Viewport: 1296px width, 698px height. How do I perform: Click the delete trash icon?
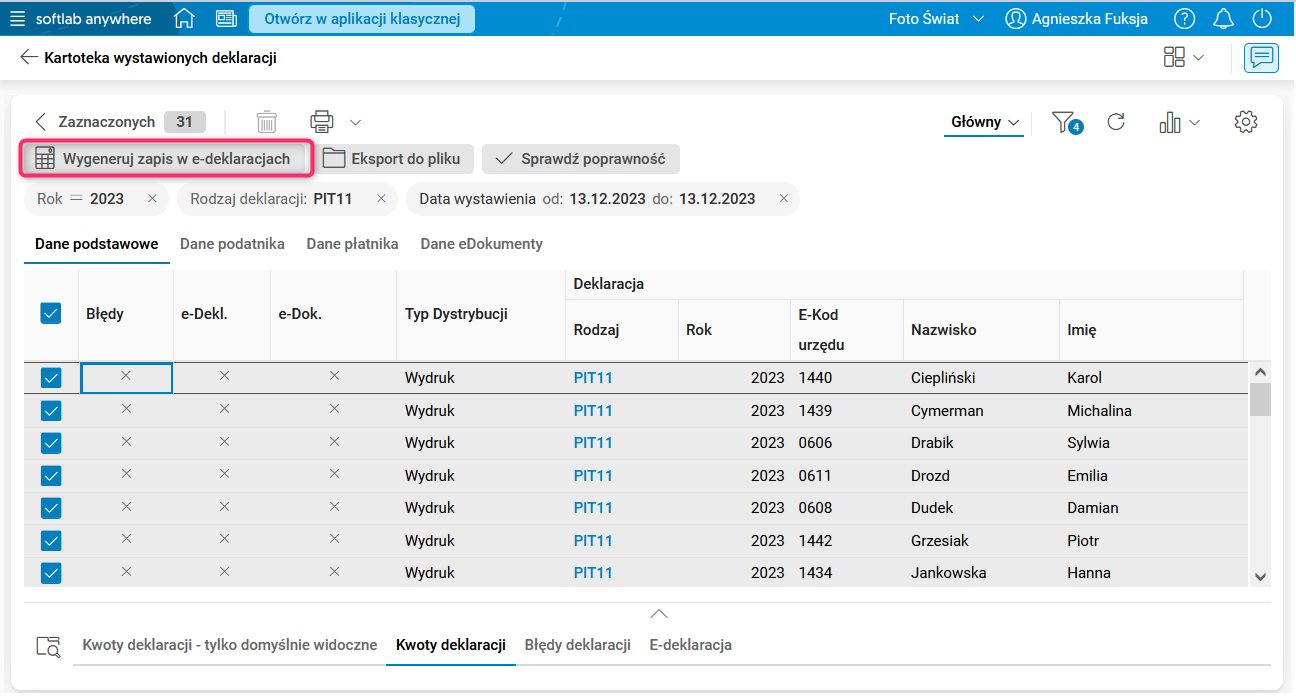pyautogui.click(x=267, y=122)
